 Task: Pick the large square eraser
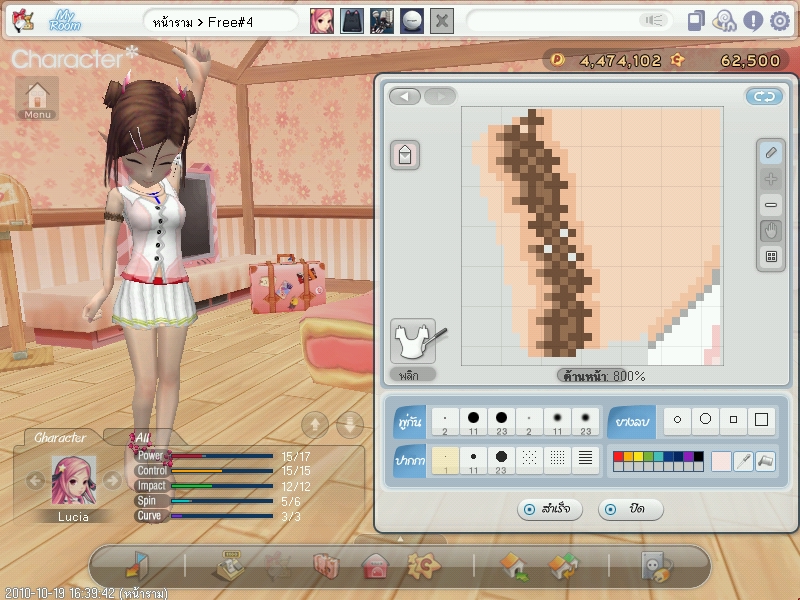point(761,420)
